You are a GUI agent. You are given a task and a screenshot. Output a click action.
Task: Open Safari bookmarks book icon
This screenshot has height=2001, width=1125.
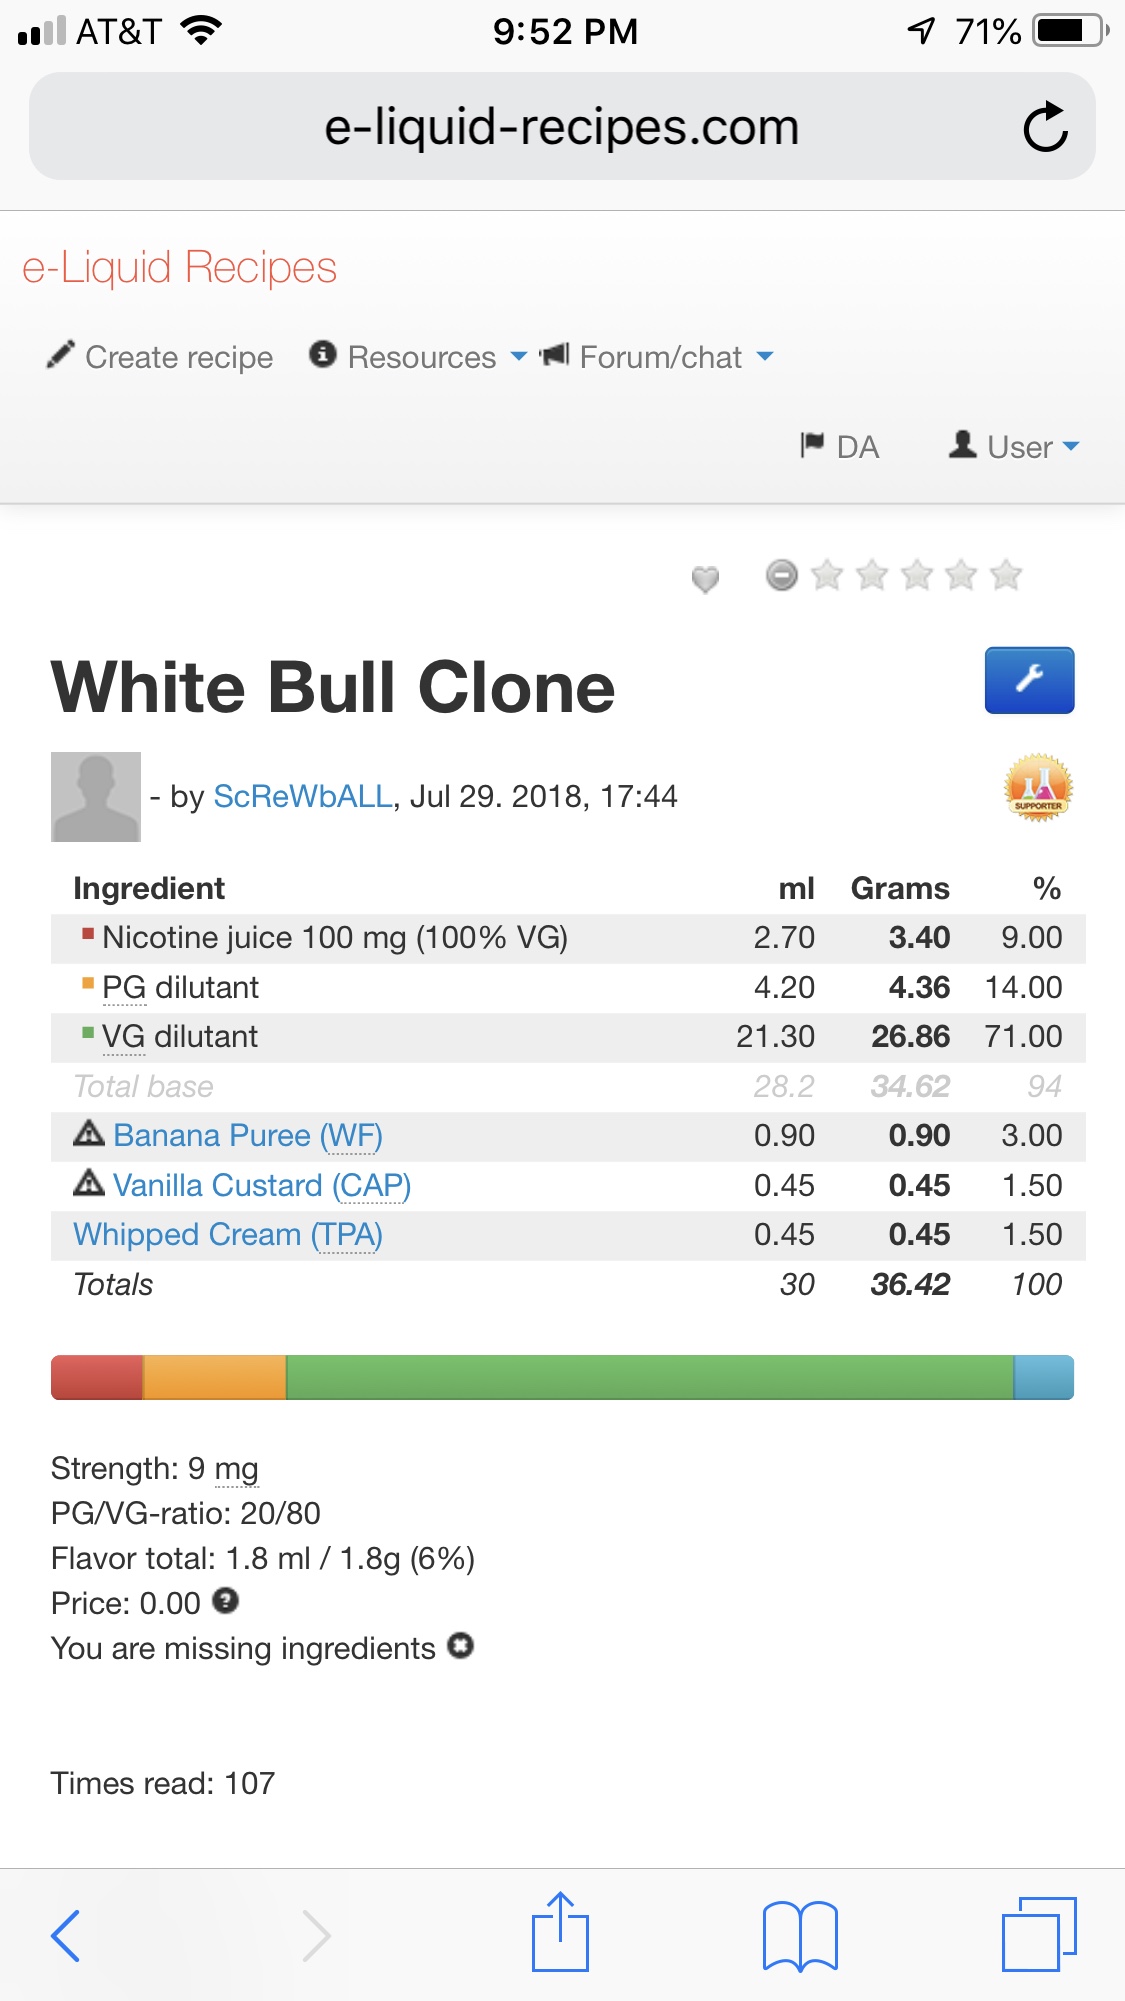point(799,1935)
